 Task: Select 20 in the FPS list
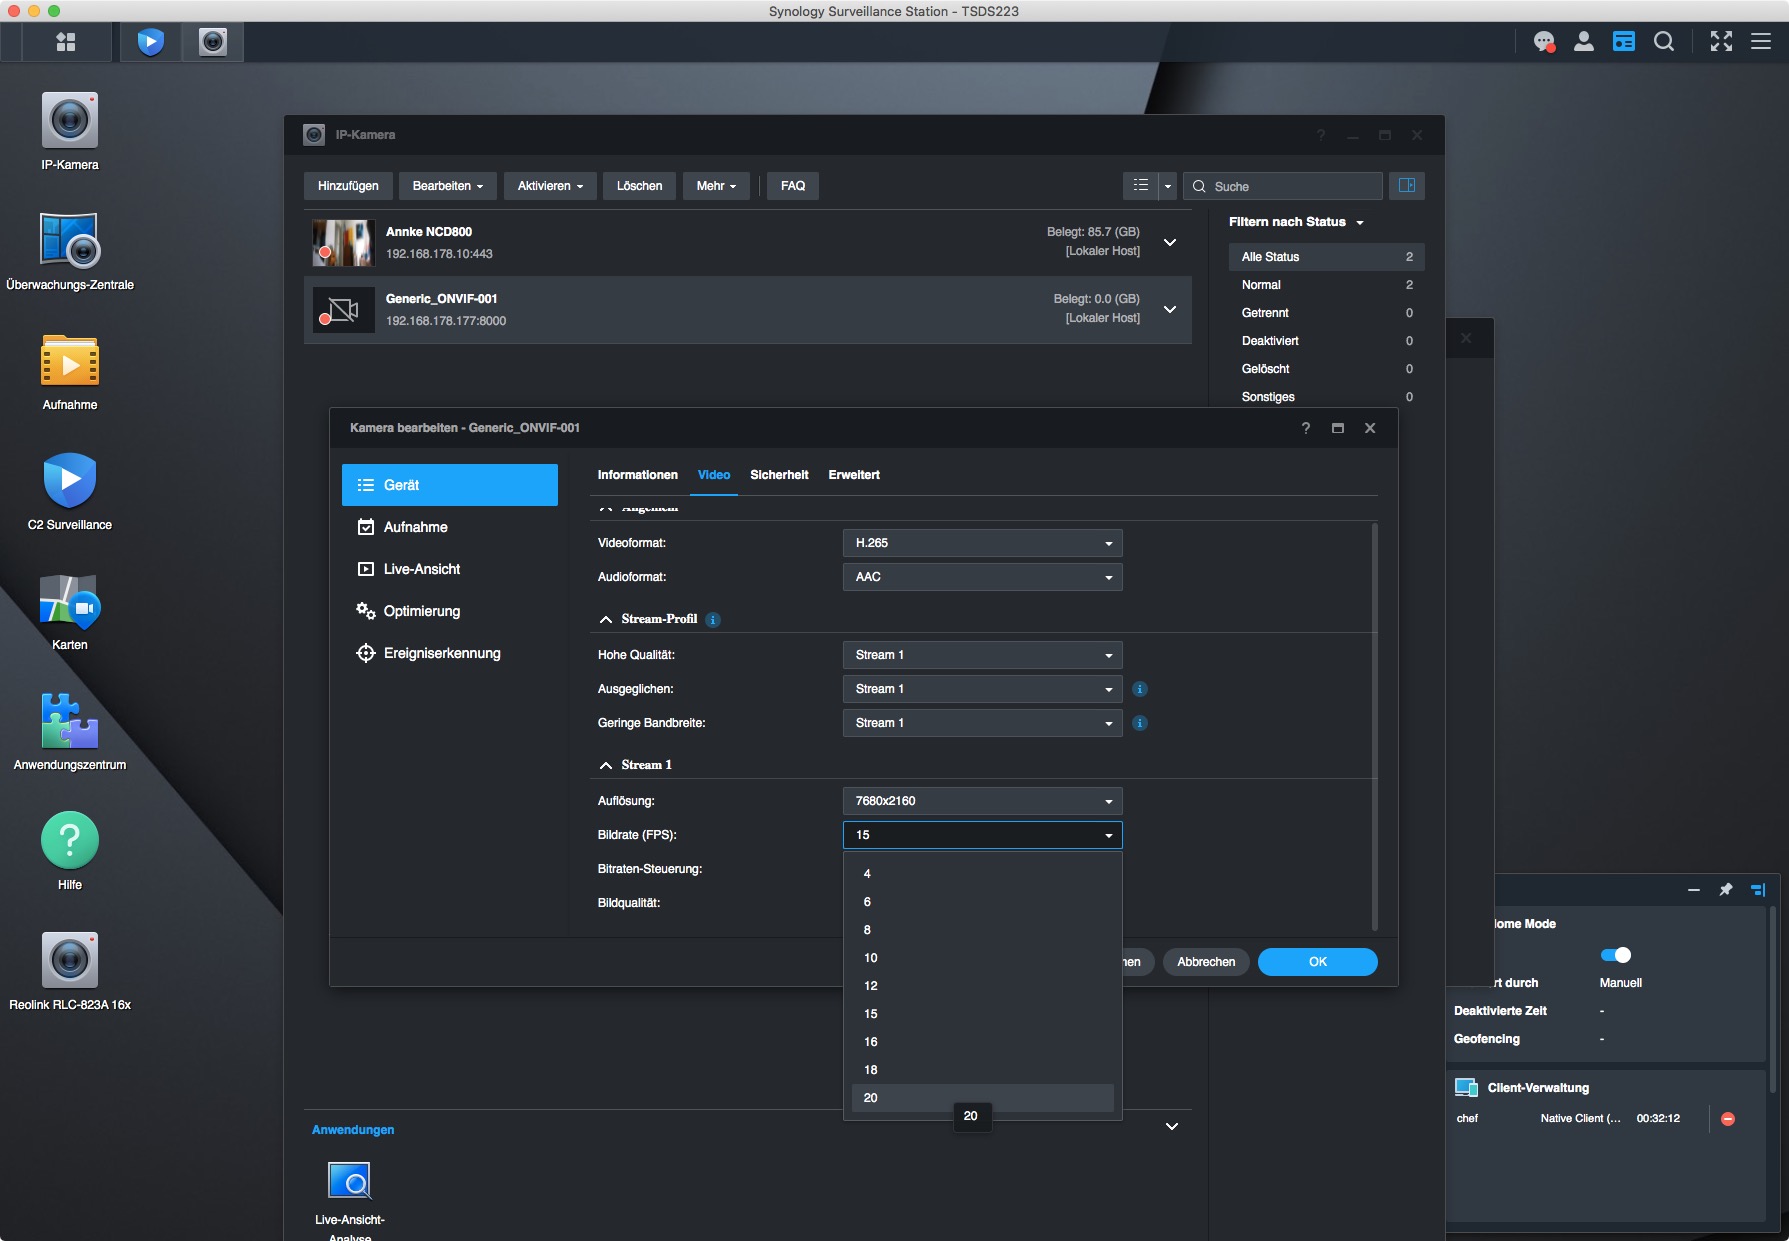(x=871, y=1098)
